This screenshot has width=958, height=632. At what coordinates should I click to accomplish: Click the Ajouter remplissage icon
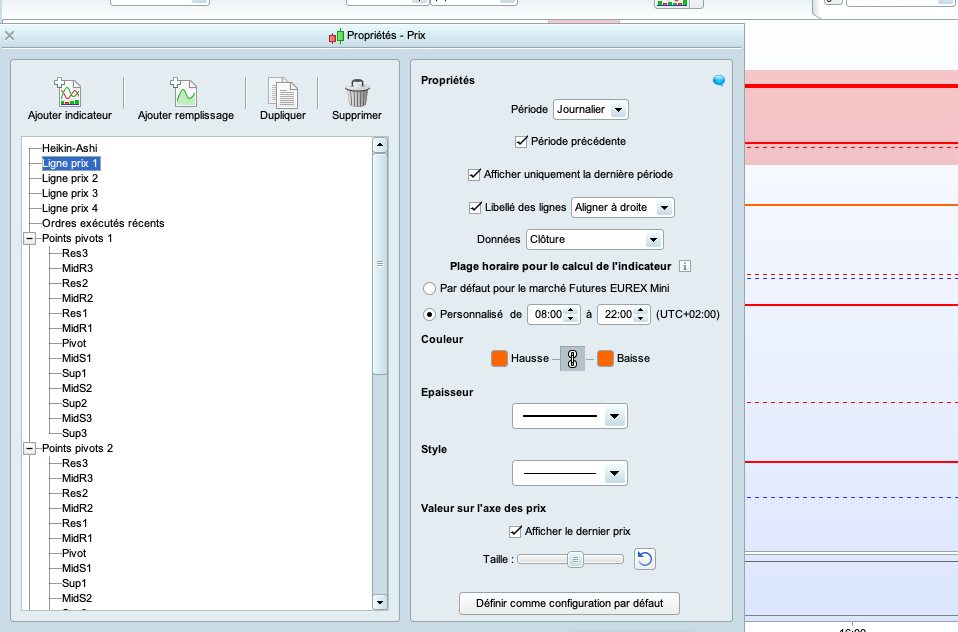[185, 93]
